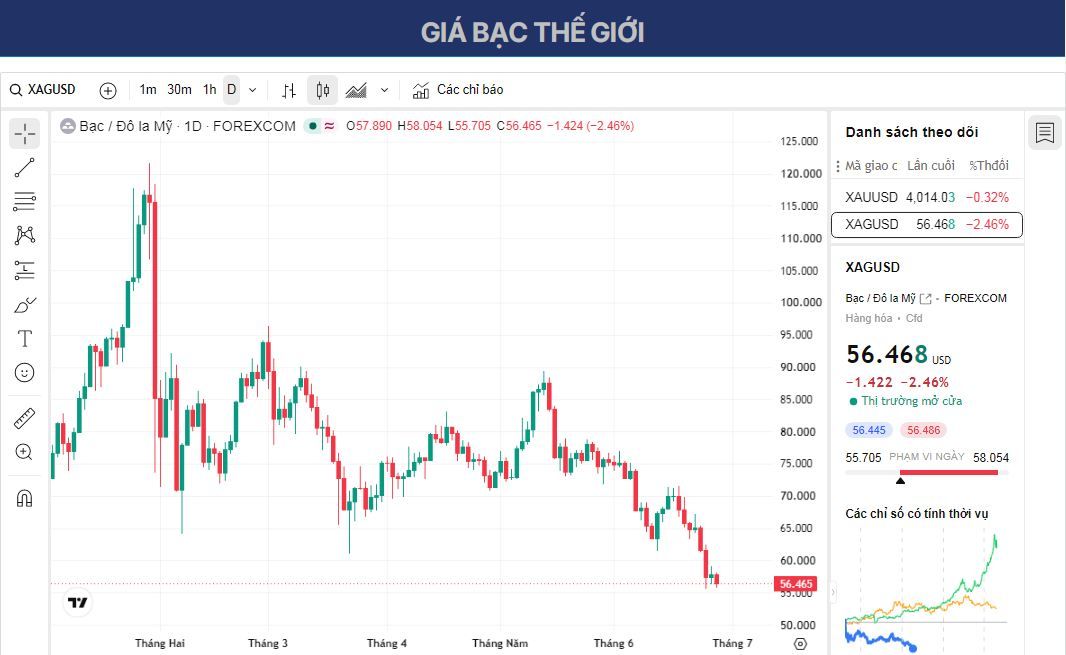Image resolution: width=1066 pixels, height=655 pixels.
Task: Open chart settings gear icon
Action: [800, 643]
